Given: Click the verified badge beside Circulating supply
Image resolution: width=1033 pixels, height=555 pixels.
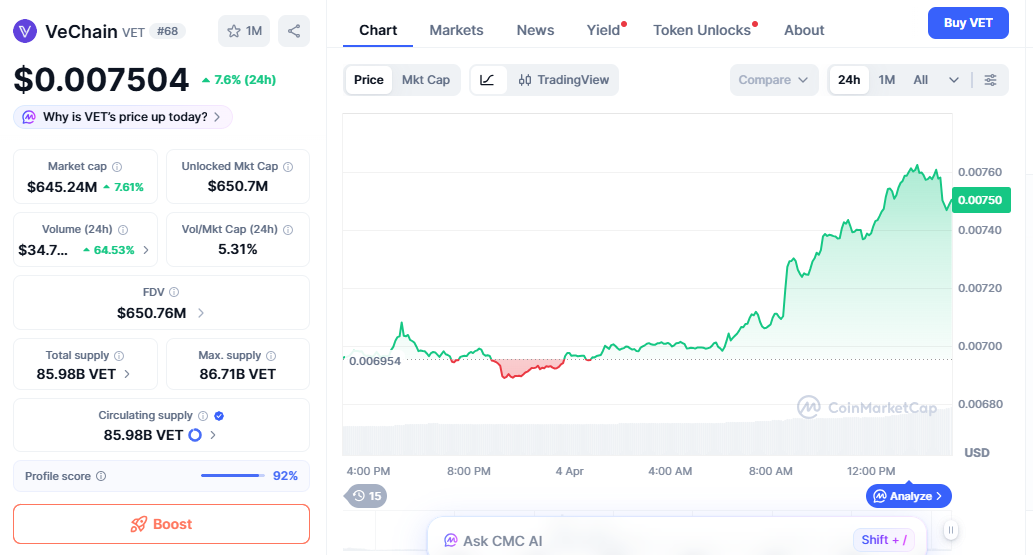Looking at the screenshot, I should tap(219, 416).
